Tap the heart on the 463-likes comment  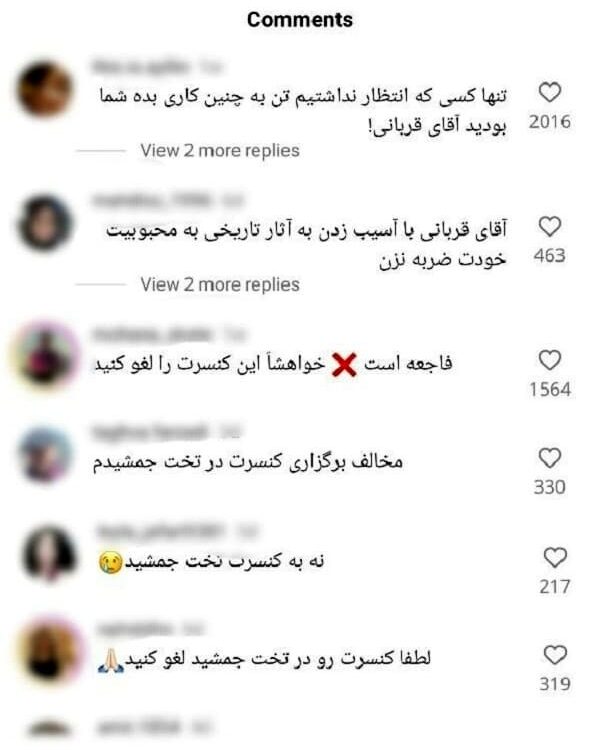tap(549, 226)
